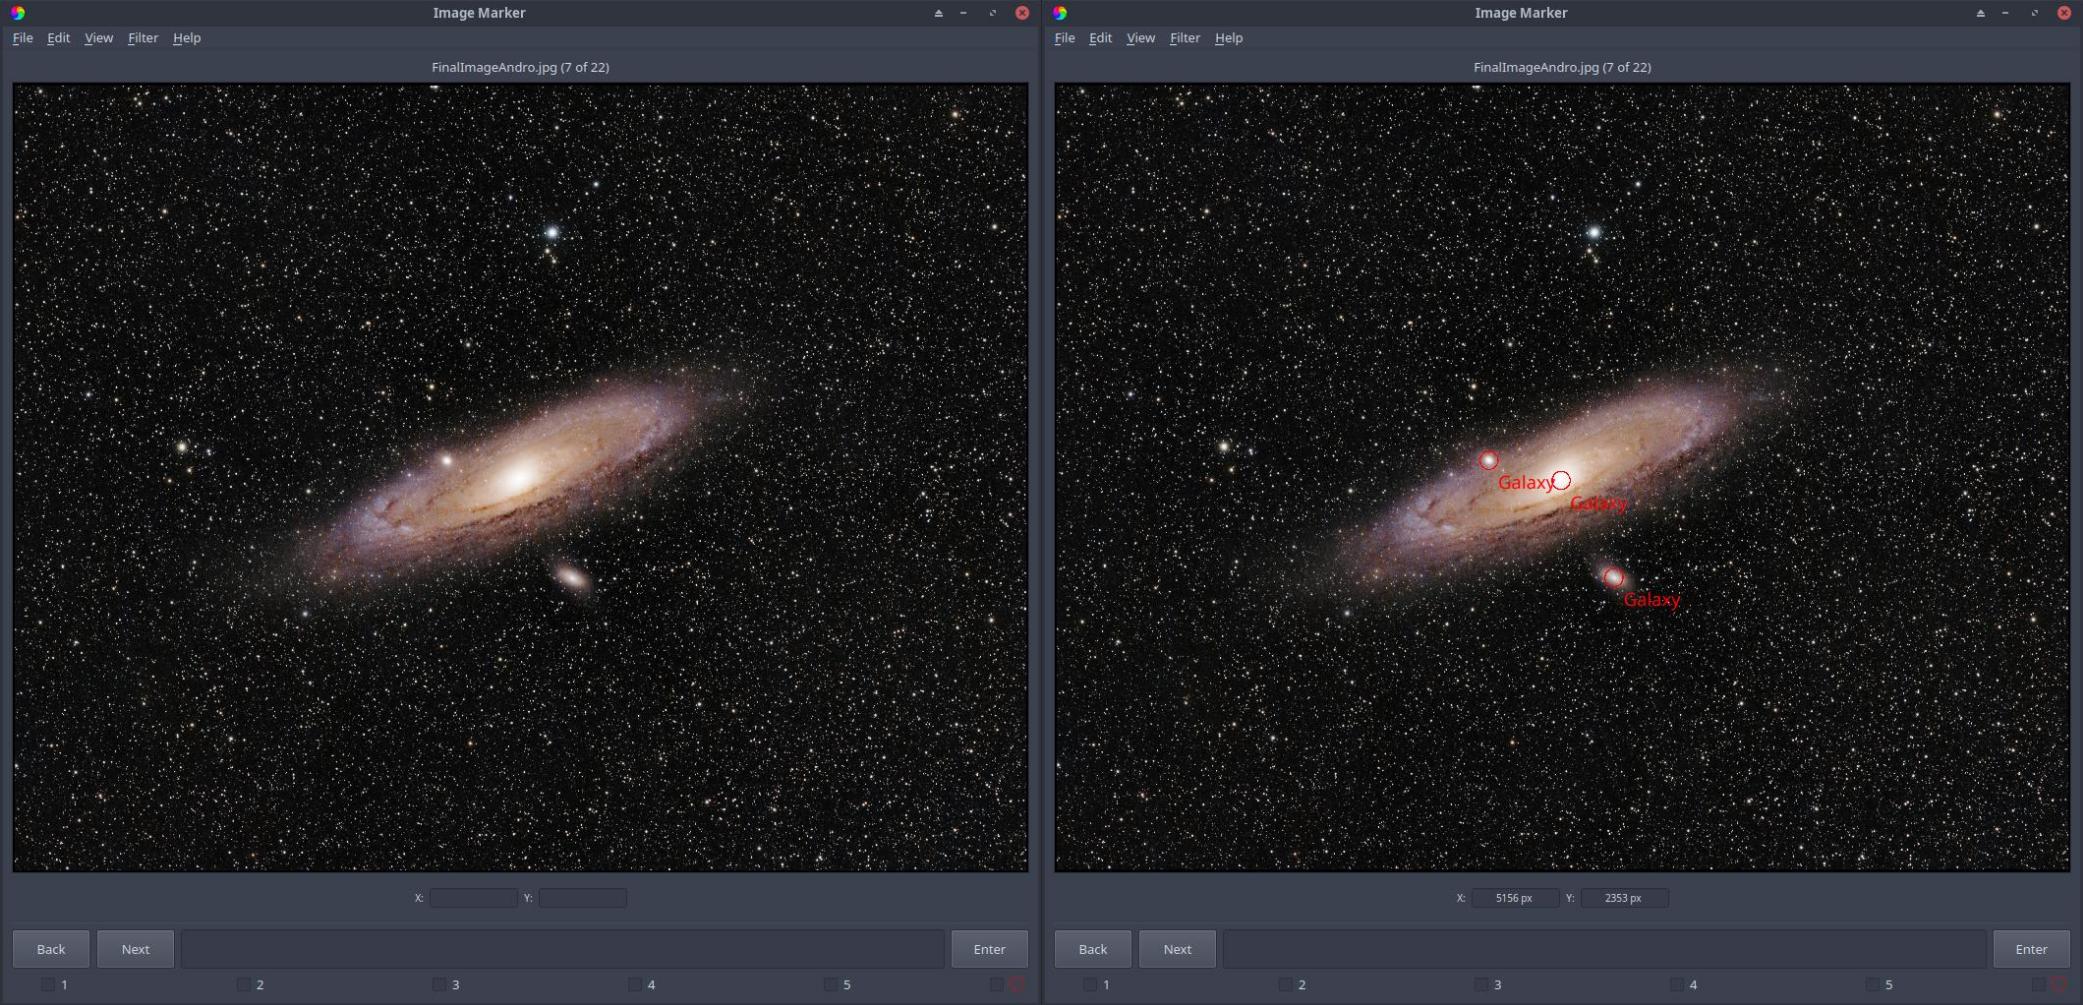The image size is (2083, 1005).
Task: Open View menu in right Image Marker window
Action: point(1140,38)
